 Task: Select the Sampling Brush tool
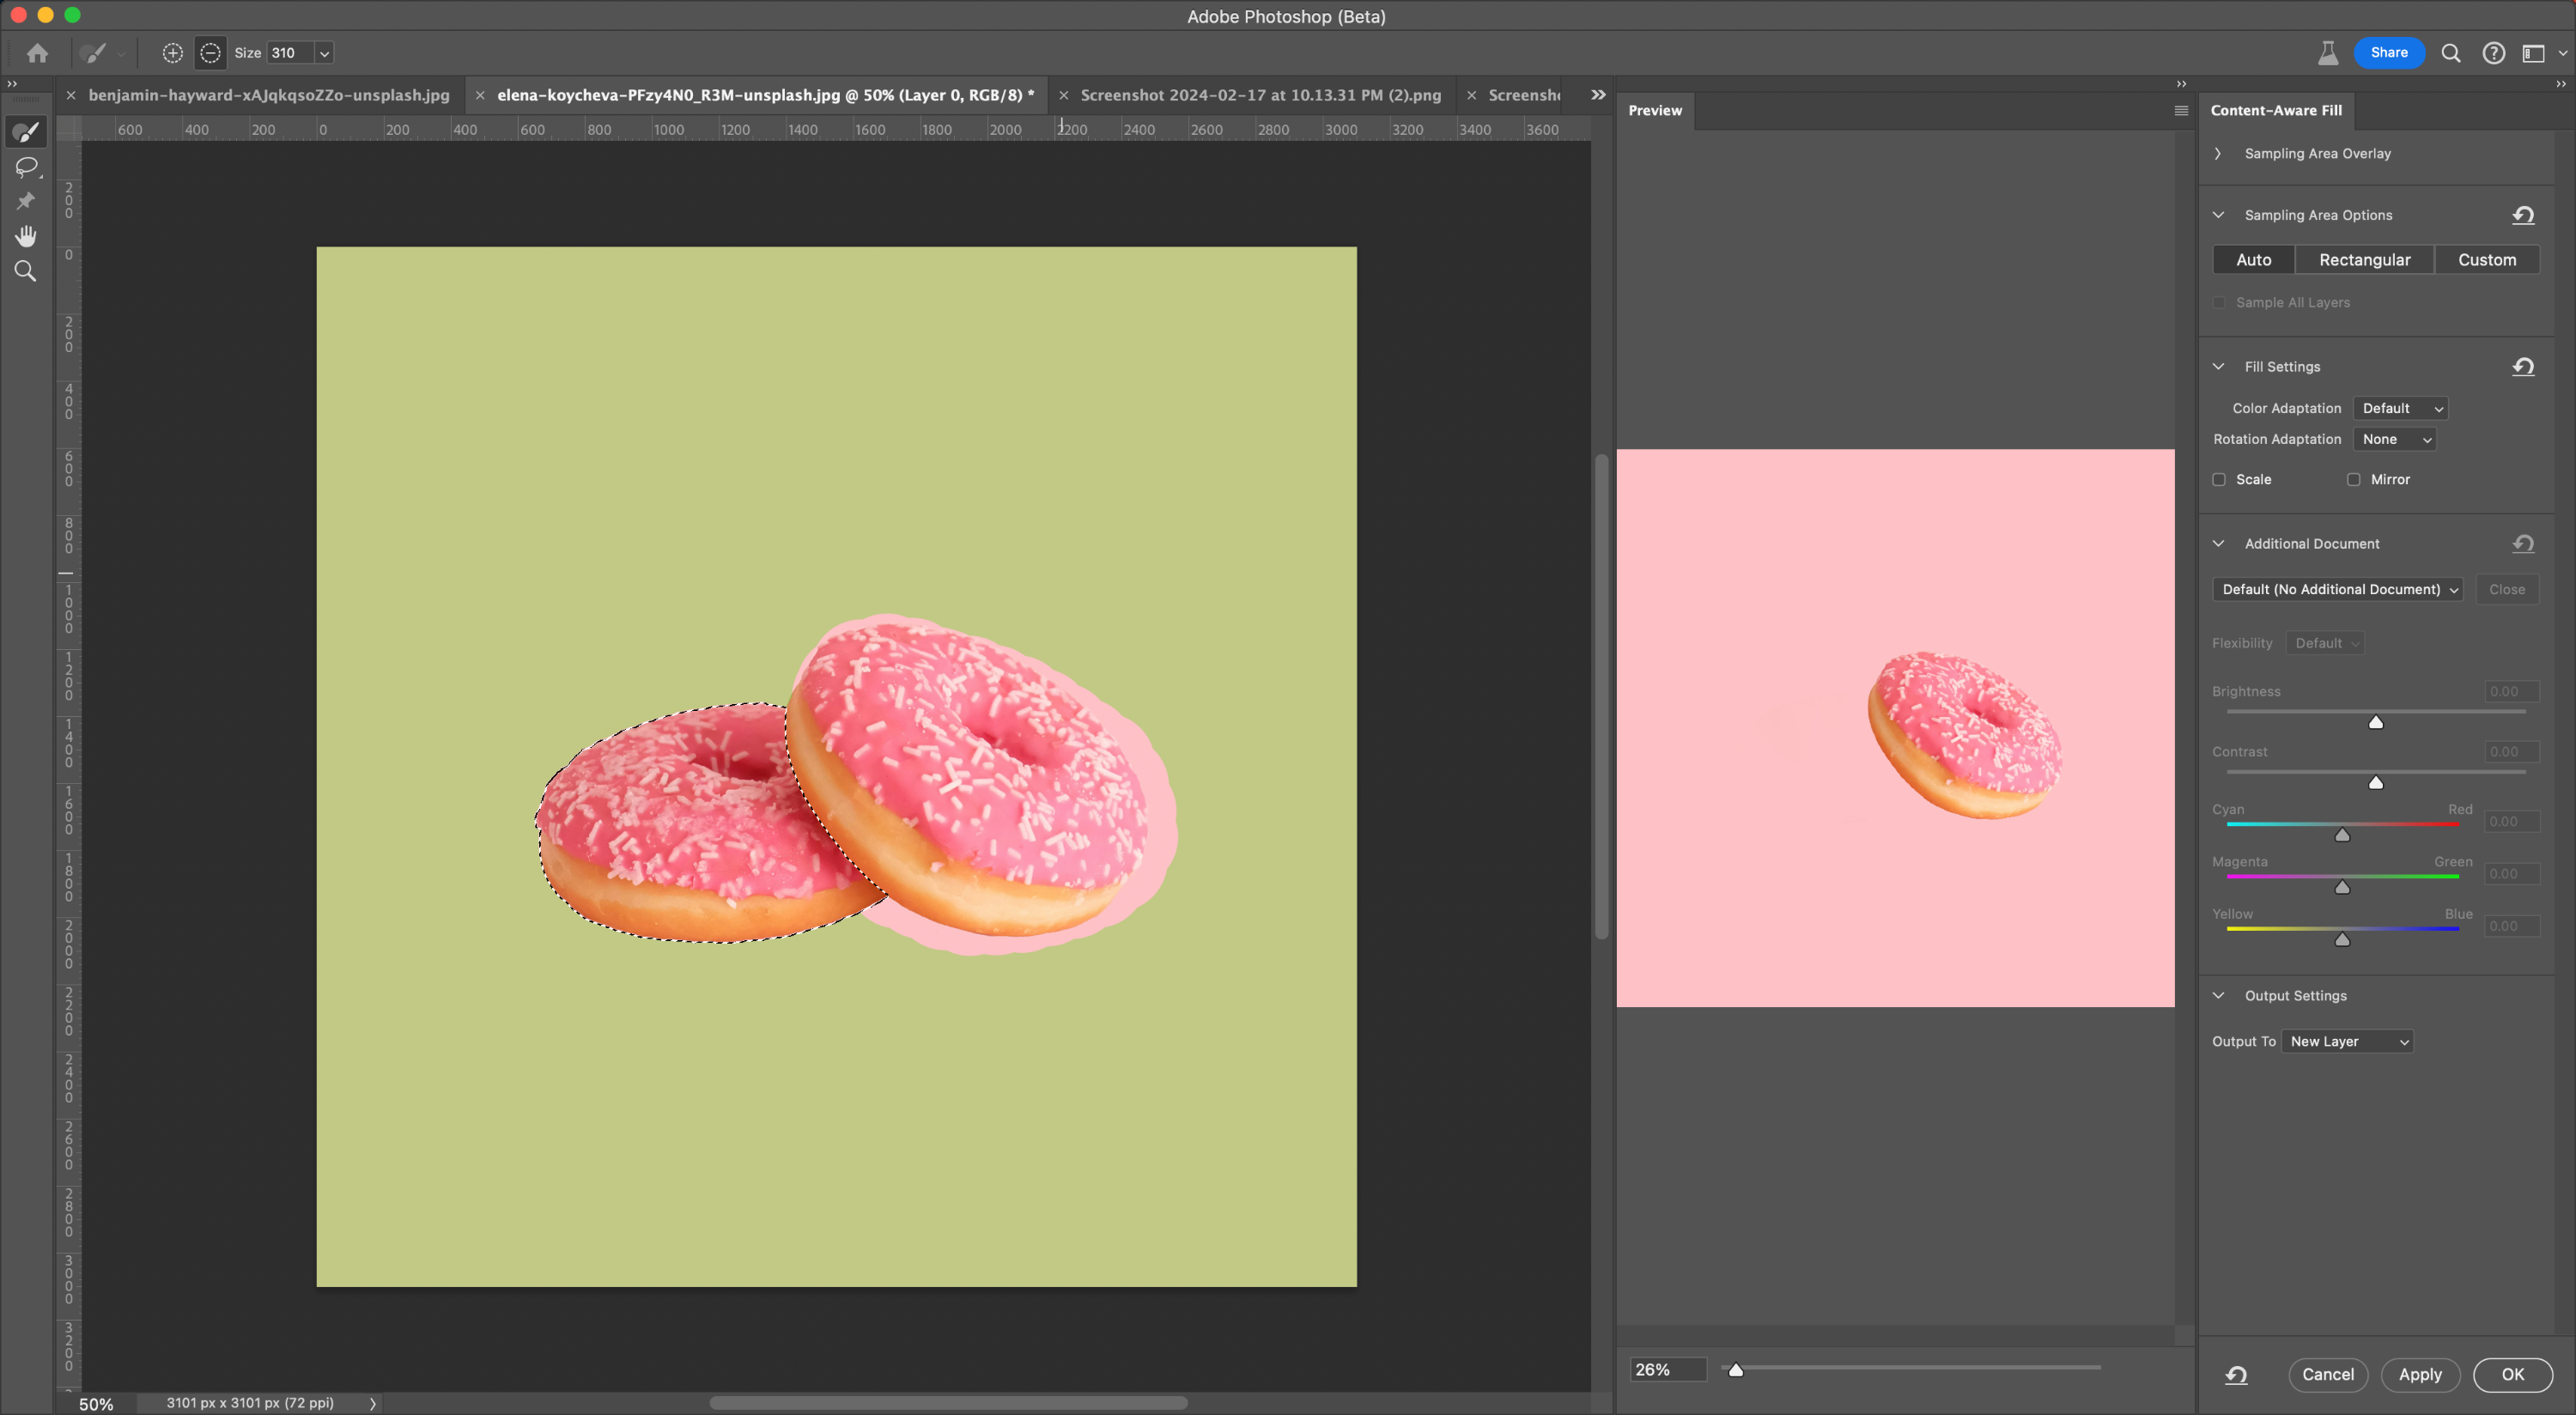click(x=26, y=132)
